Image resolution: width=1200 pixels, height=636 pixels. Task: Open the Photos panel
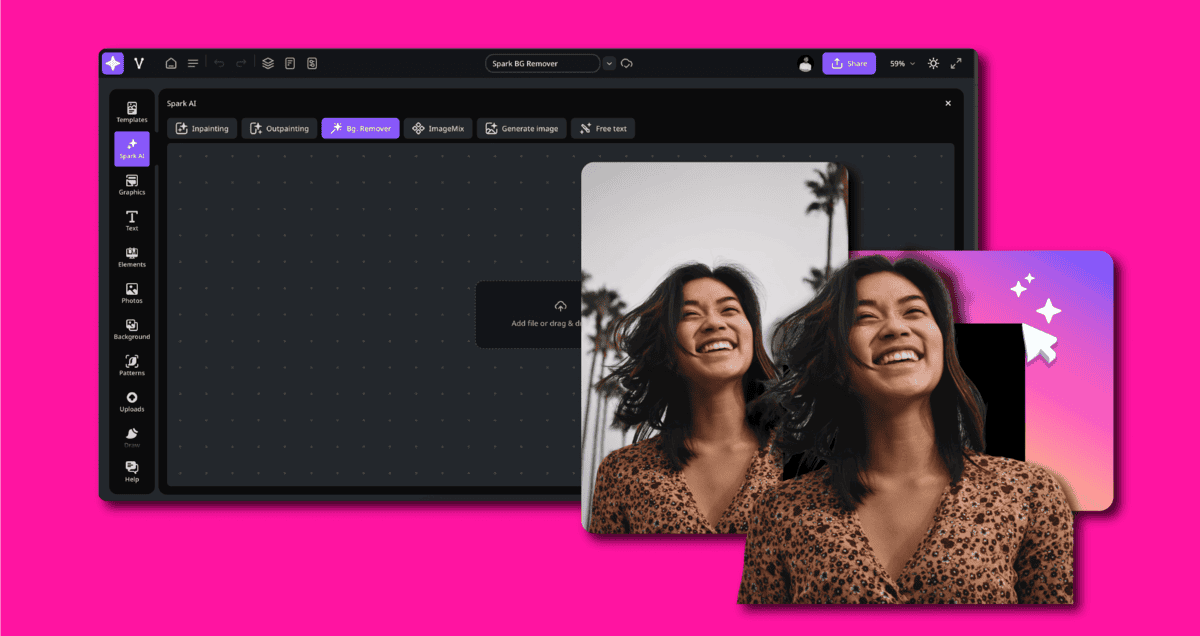(131, 293)
